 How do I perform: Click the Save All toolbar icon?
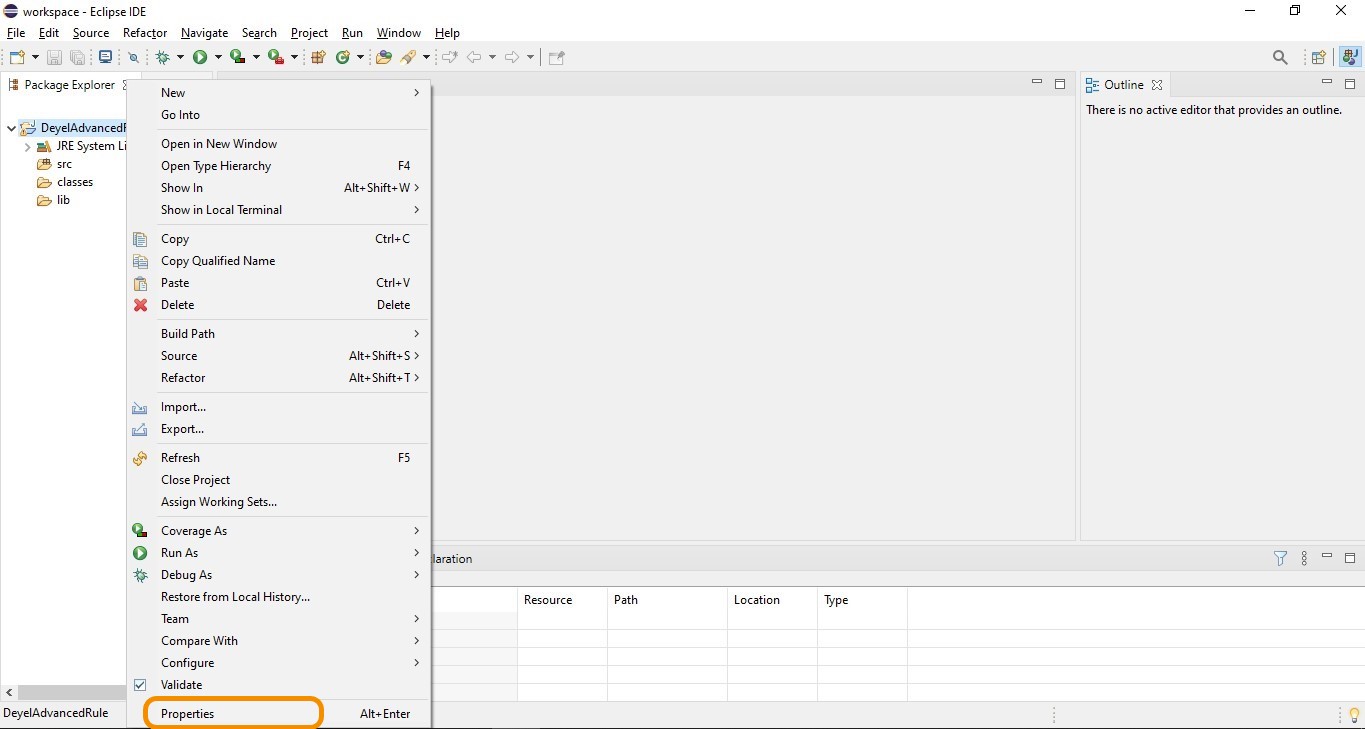(77, 57)
